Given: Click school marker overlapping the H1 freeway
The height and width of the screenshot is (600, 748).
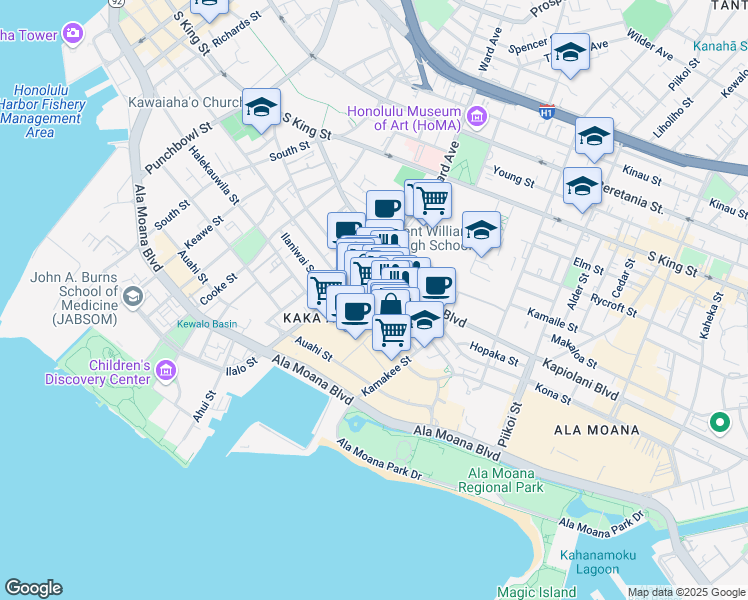Looking at the screenshot, I should pos(594,137).
